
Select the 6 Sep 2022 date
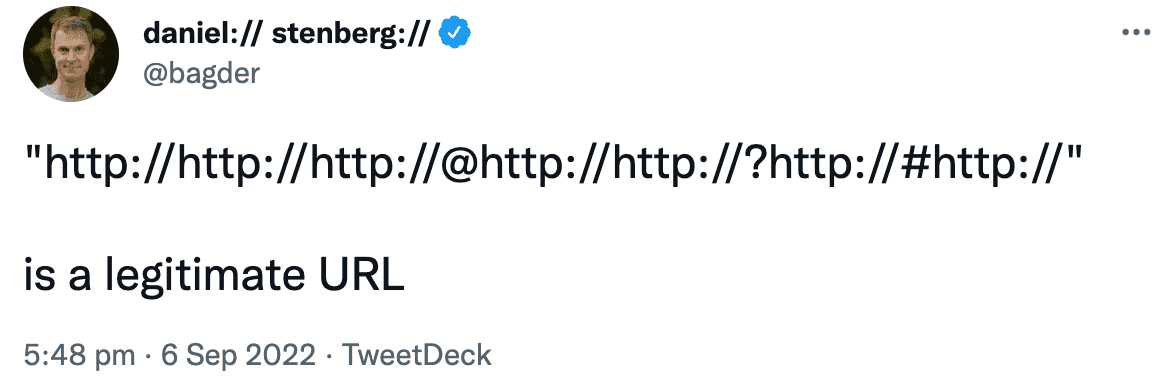[x=238, y=355]
